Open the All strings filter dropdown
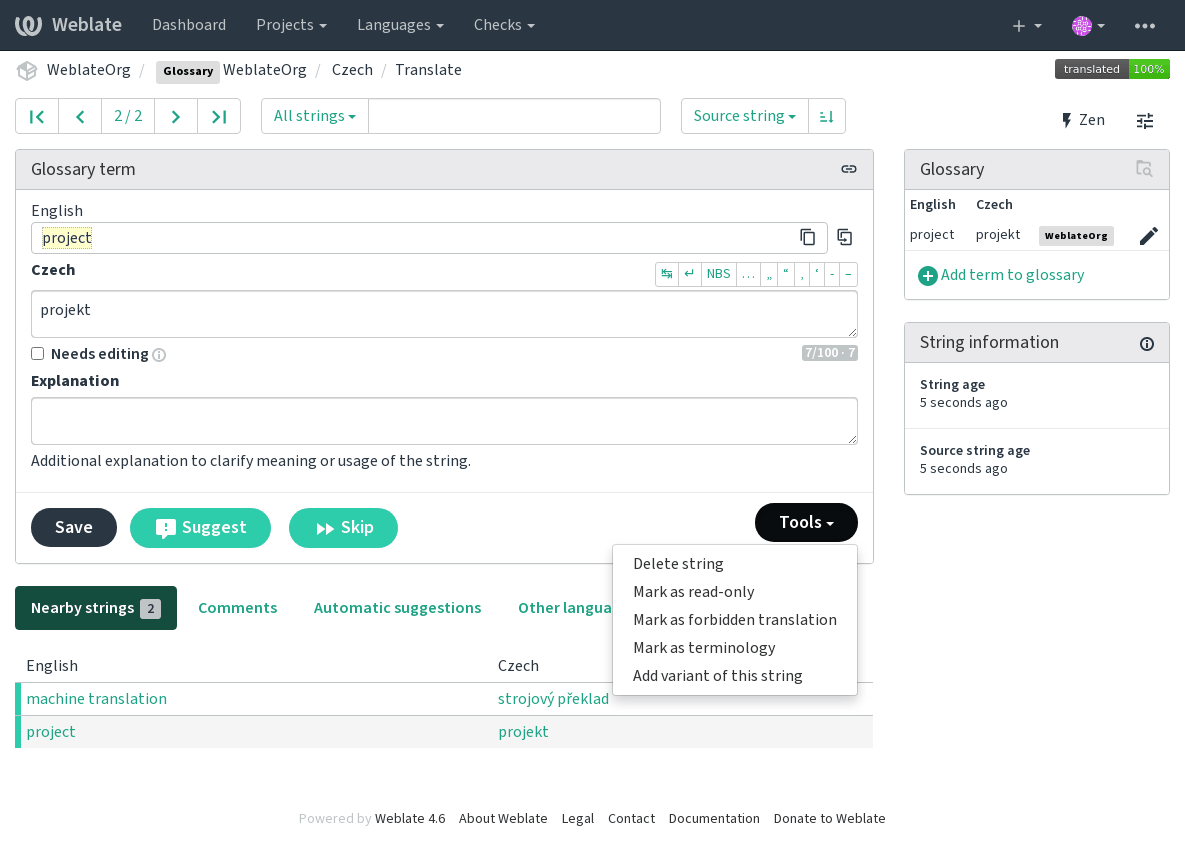1185x856 pixels. coord(314,116)
